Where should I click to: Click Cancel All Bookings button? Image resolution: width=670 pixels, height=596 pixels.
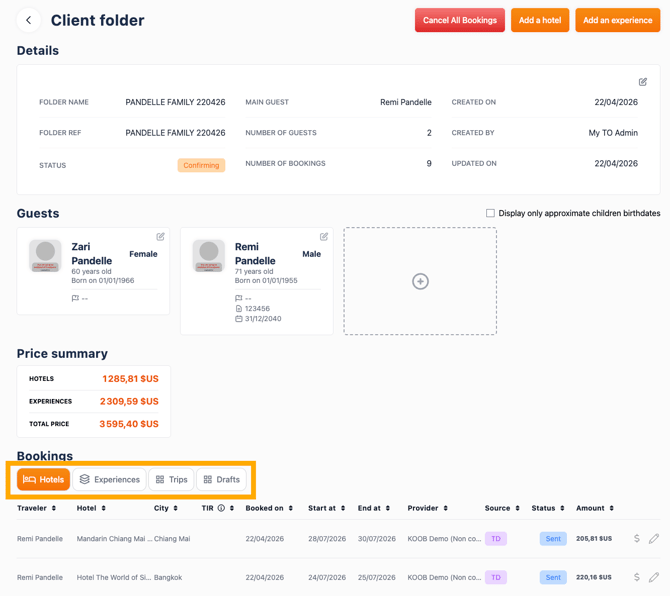(460, 20)
